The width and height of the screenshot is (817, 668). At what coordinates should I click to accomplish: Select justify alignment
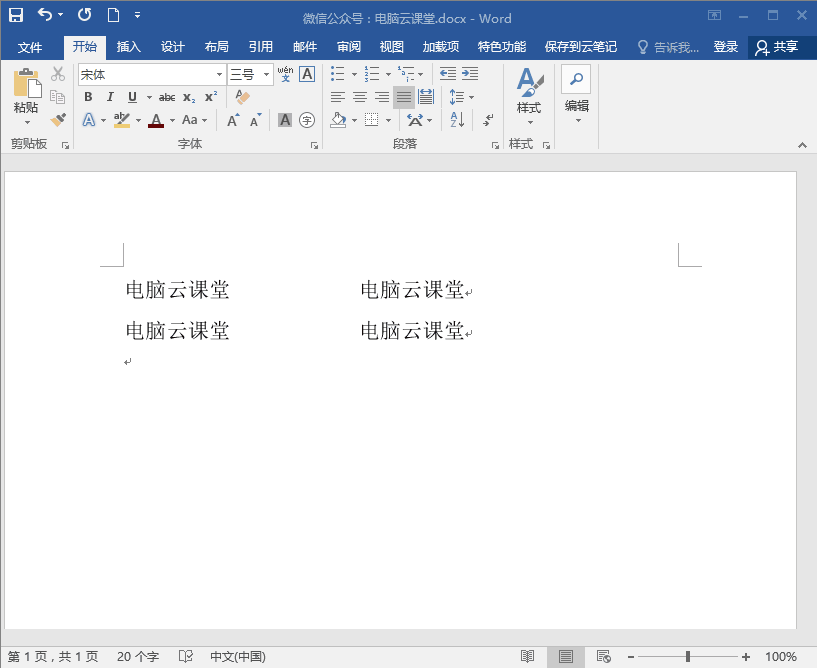(x=404, y=97)
